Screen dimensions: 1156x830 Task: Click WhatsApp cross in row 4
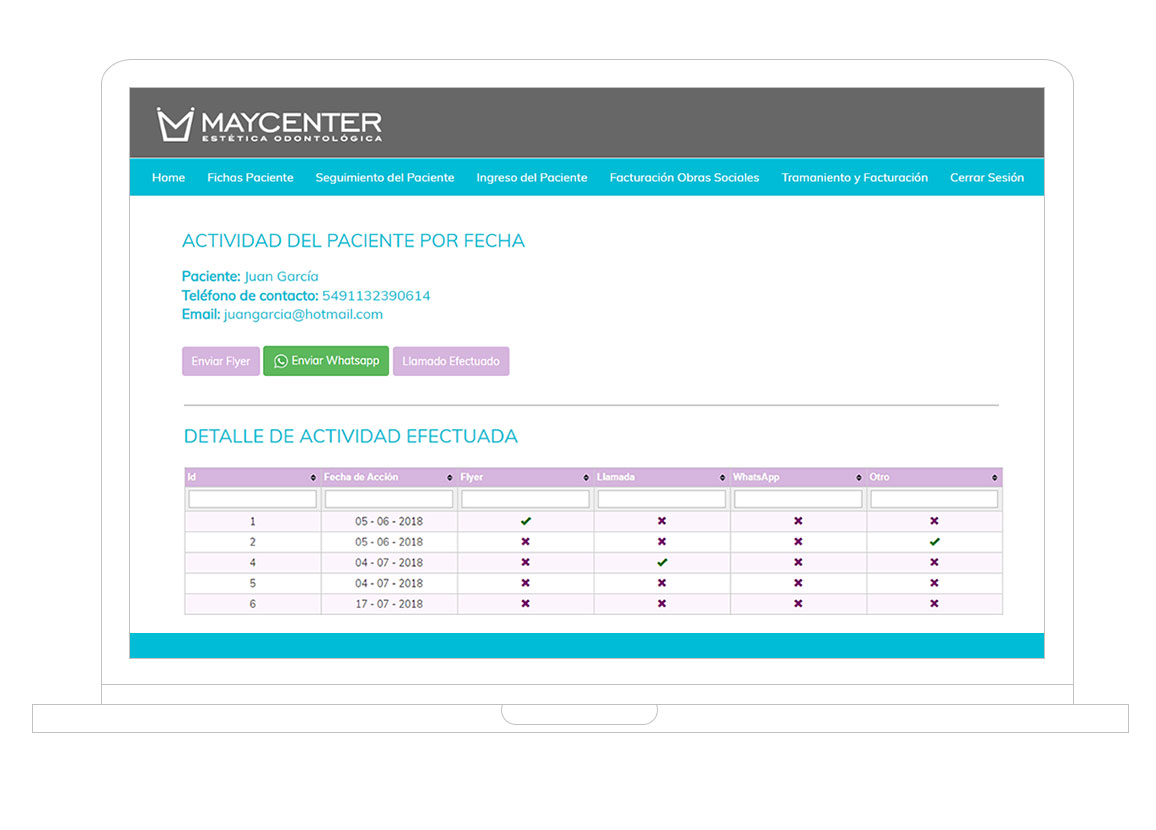pyautogui.click(x=798, y=562)
